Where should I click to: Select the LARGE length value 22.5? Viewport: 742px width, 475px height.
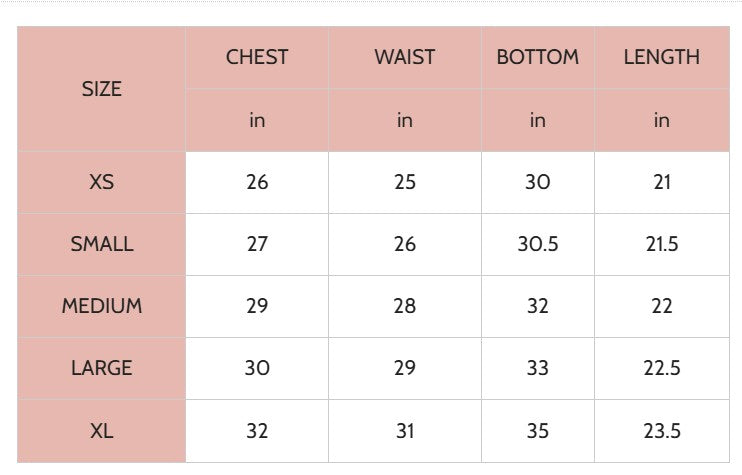(661, 368)
